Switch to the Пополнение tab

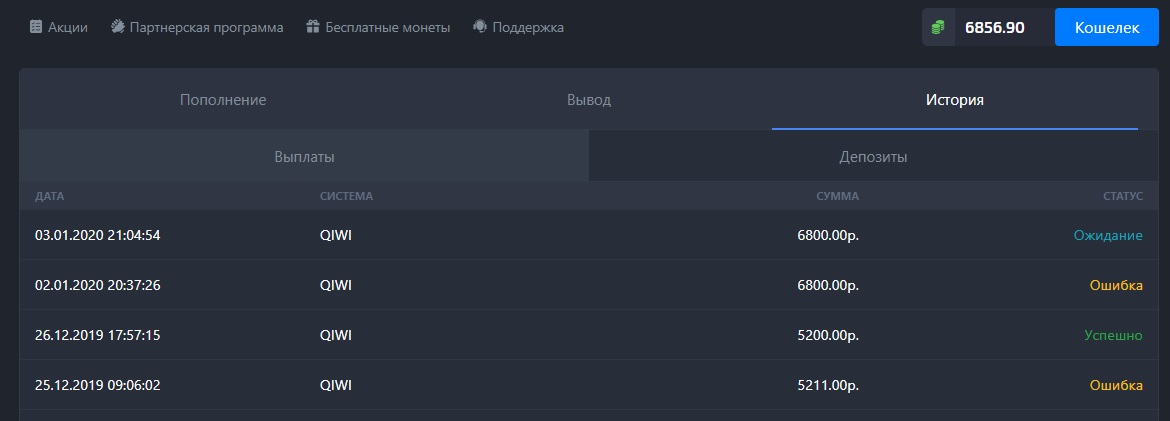point(223,100)
